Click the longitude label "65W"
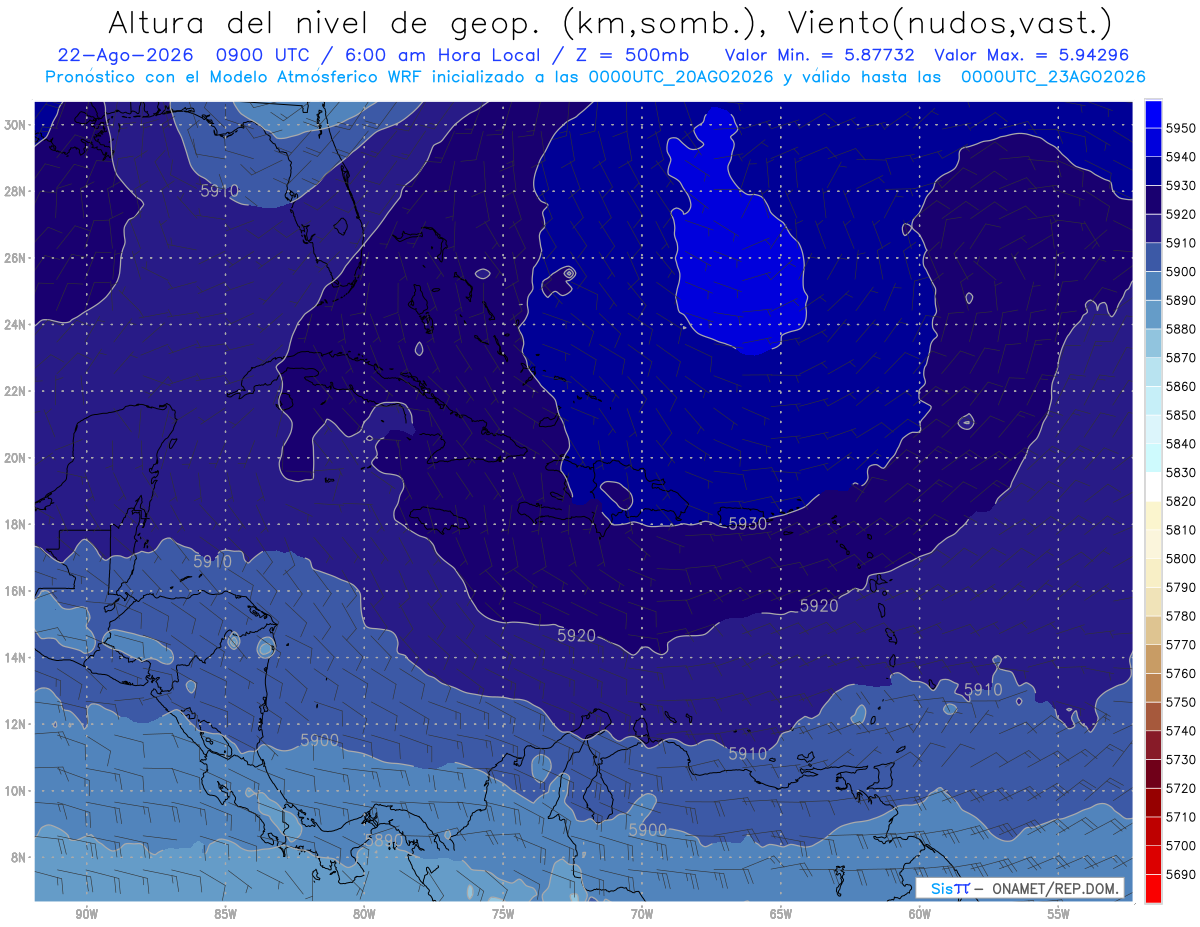1200x927 pixels. [781, 914]
